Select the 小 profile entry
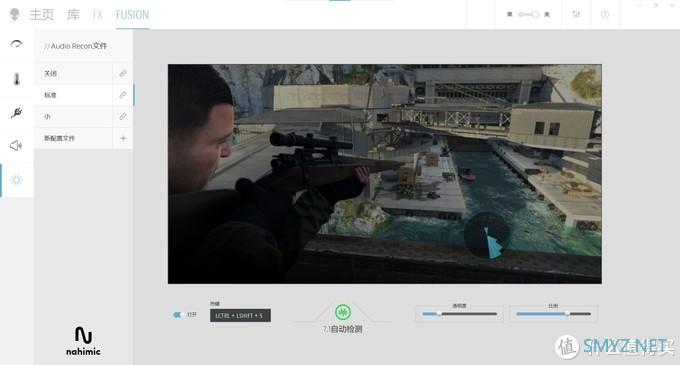The height and width of the screenshot is (365, 680). pyautogui.click(x=73, y=117)
